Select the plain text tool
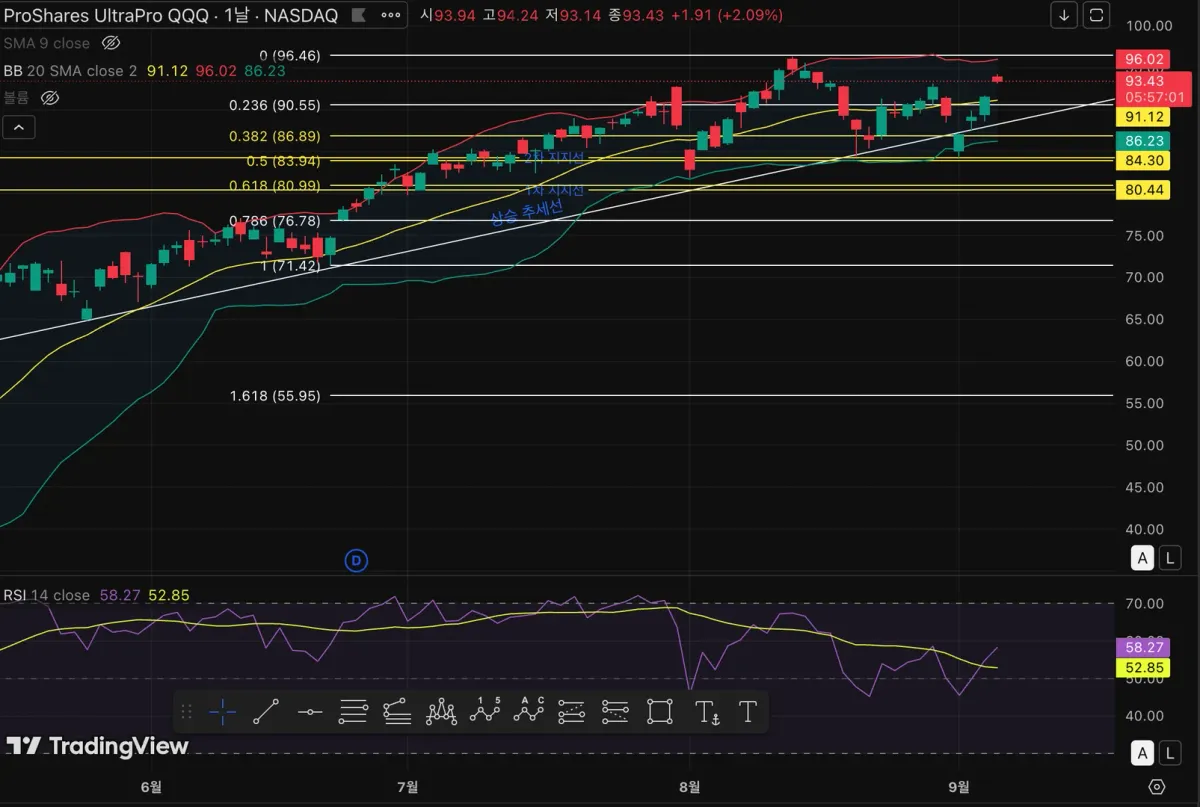The image size is (1200, 807). [x=747, y=712]
